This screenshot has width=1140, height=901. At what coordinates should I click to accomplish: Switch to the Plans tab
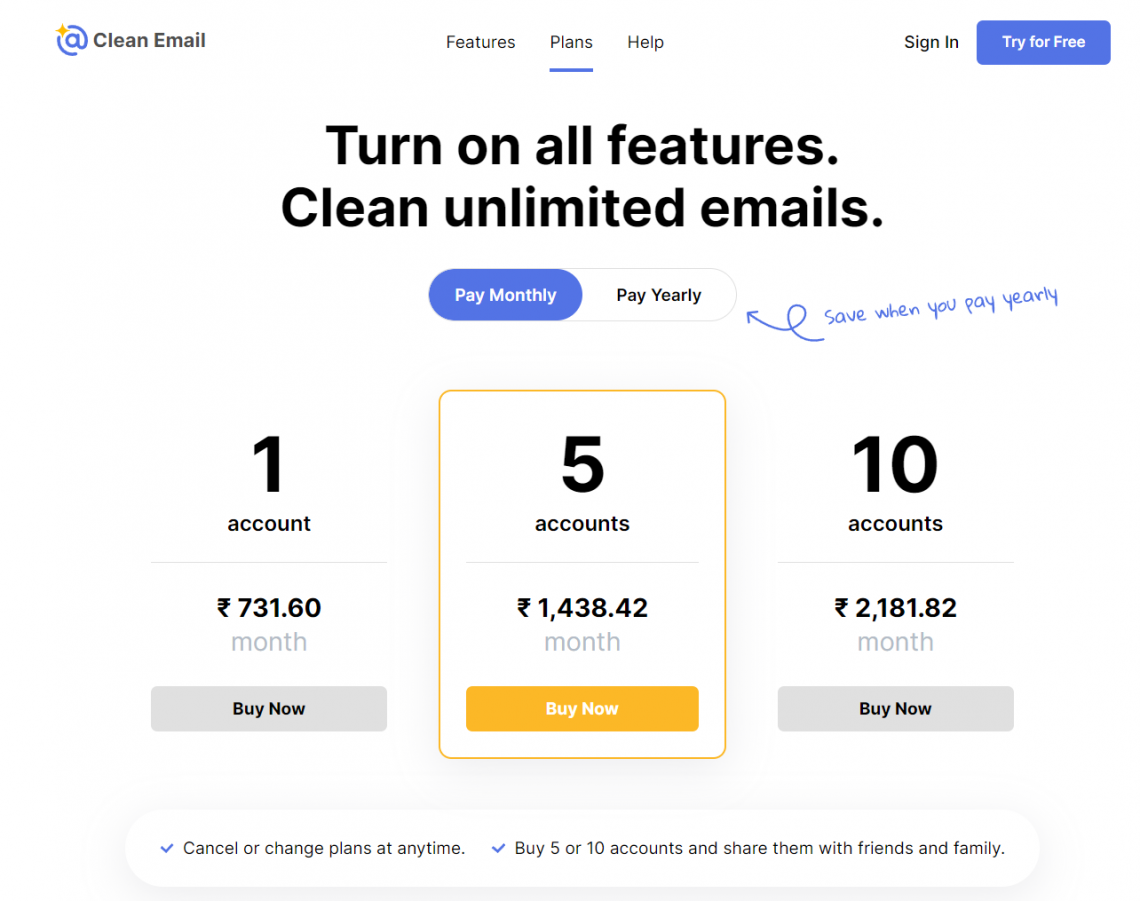(x=571, y=42)
